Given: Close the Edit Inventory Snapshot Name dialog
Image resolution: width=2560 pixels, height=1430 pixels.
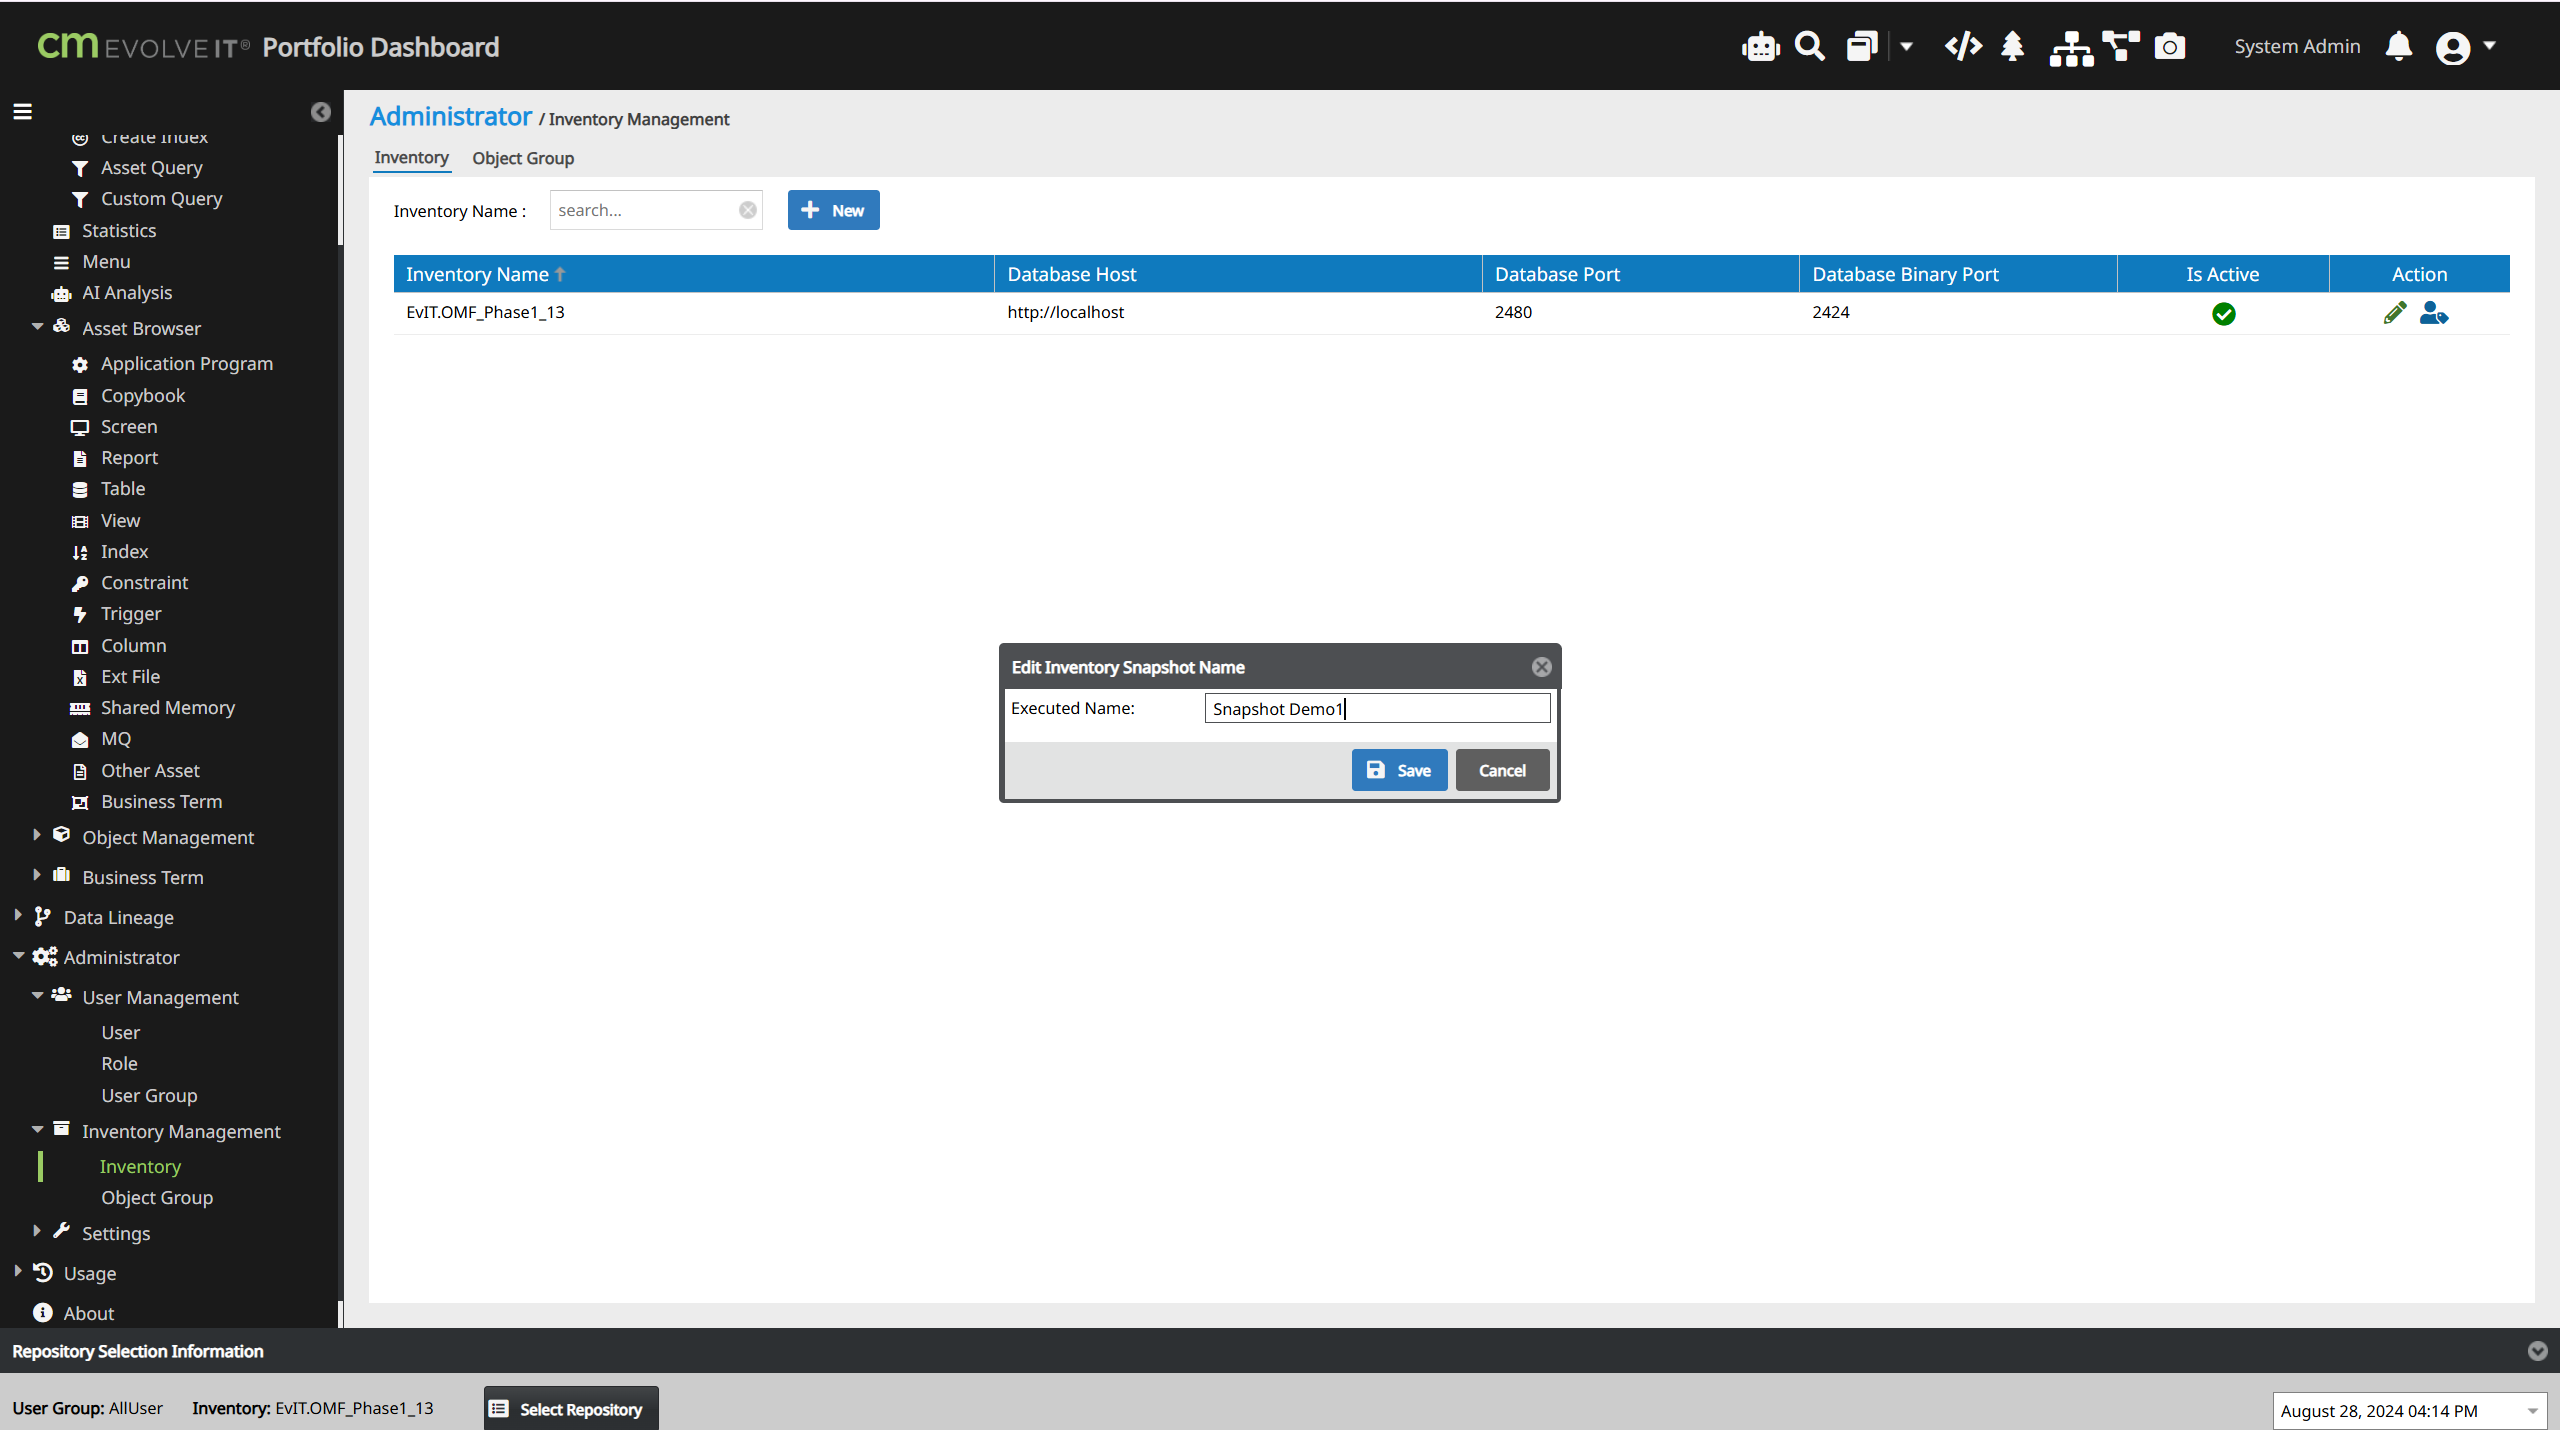Looking at the screenshot, I should point(1541,667).
